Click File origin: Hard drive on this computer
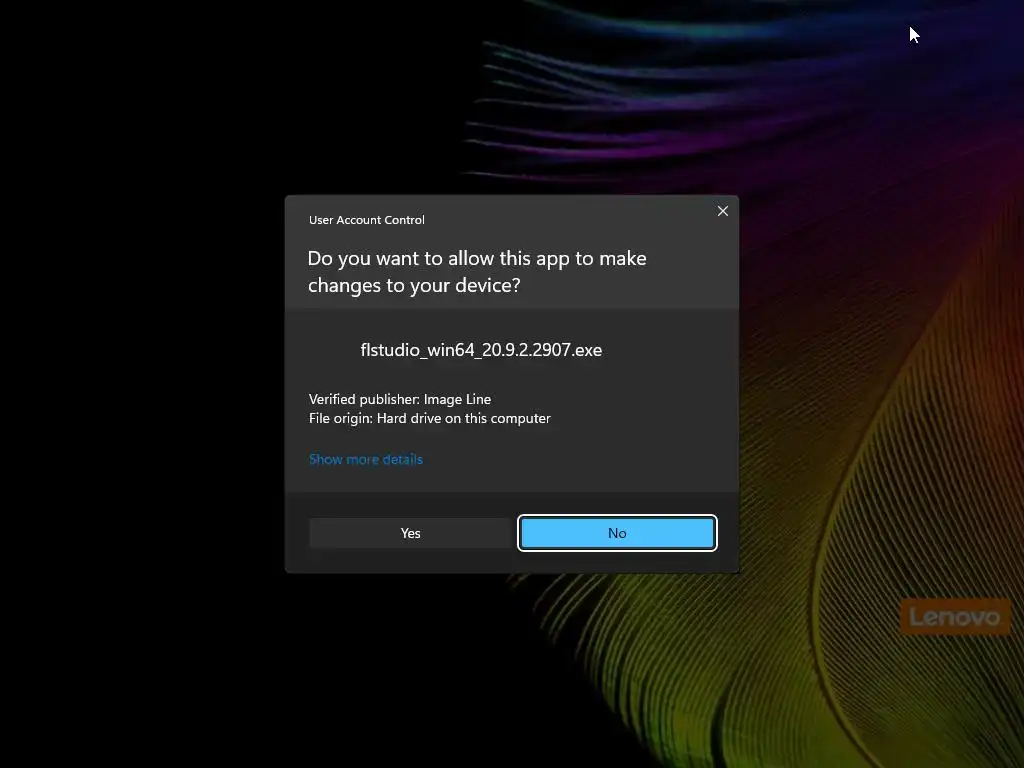1024x768 pixels. click(x=430, y=418)
